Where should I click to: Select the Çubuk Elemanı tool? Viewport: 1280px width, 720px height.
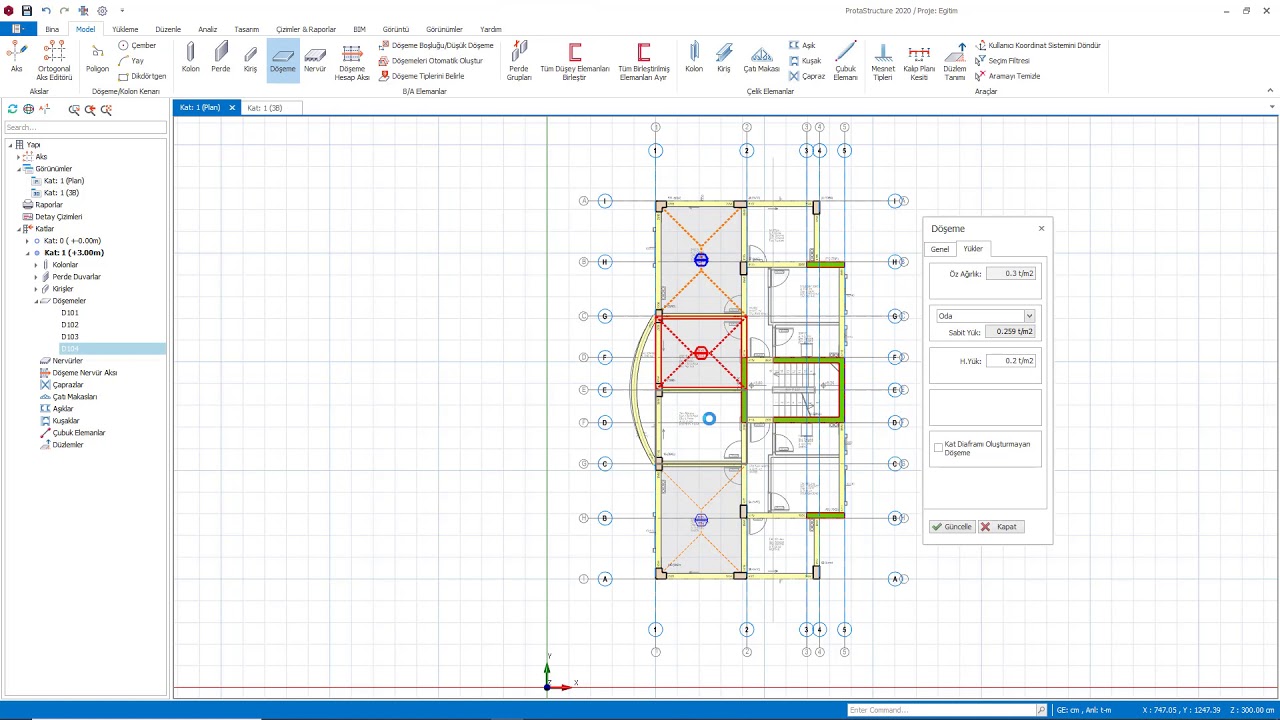[846, 61]
